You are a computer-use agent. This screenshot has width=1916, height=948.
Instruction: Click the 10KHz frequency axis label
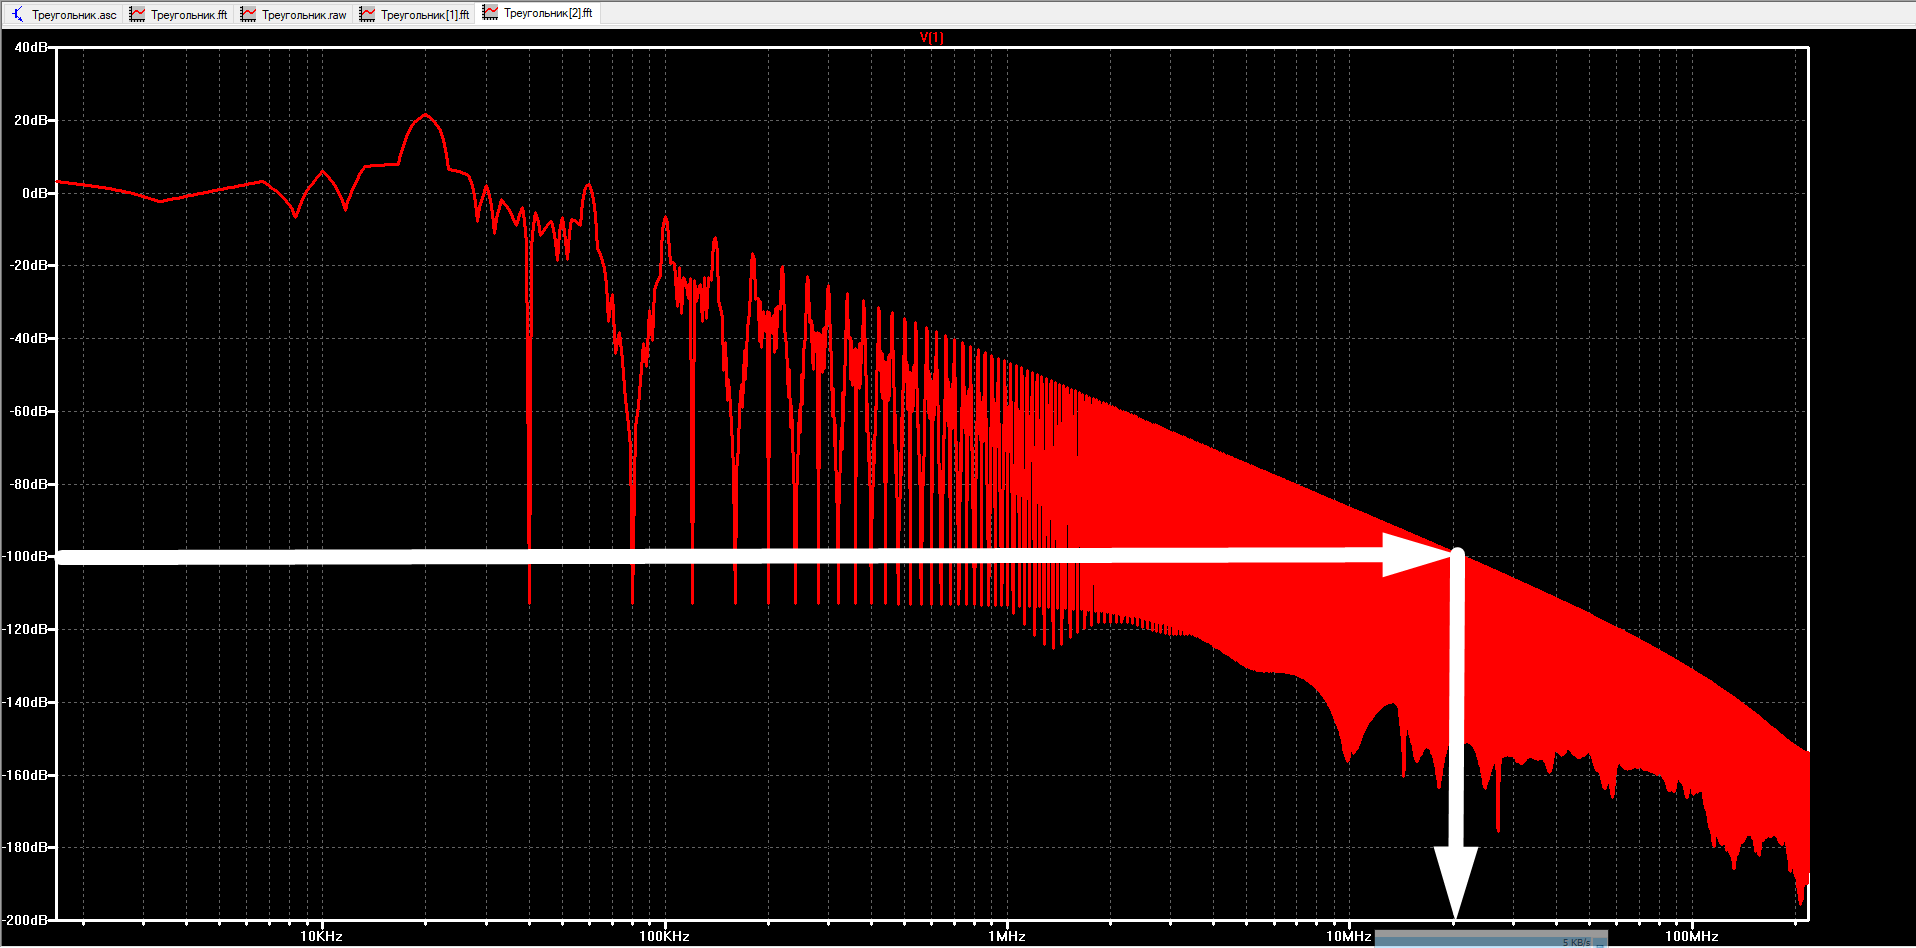322,936
